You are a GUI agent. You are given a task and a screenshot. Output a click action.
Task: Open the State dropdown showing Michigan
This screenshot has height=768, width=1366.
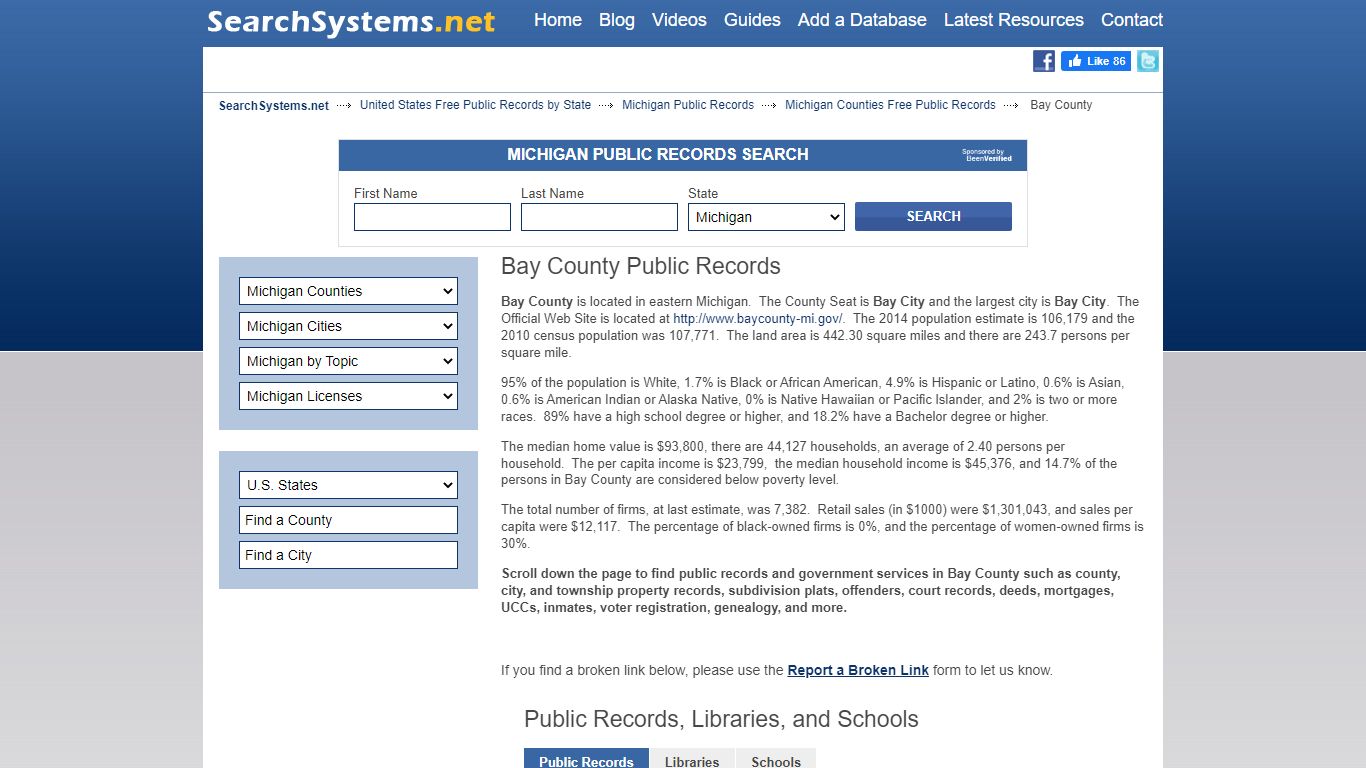coord(766,217)
